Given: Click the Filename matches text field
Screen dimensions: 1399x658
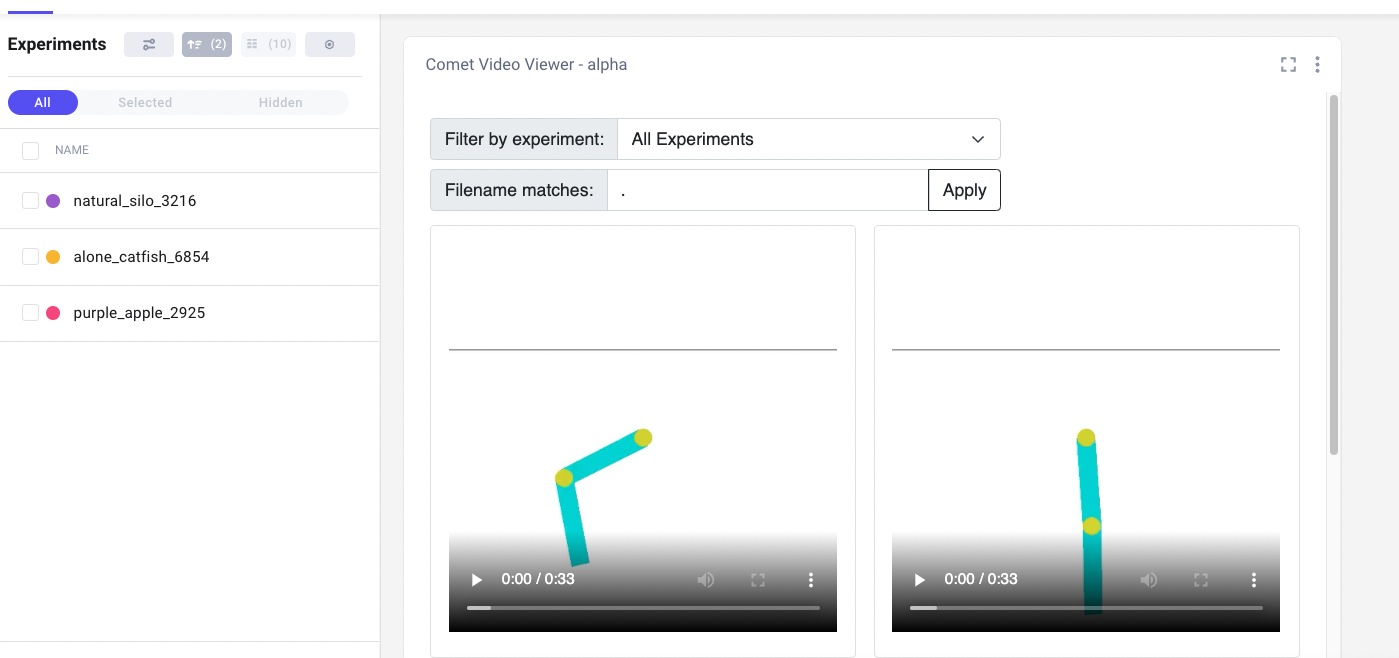Looking at the screenshot, I should pyautogui.click(x=767, y=190).
